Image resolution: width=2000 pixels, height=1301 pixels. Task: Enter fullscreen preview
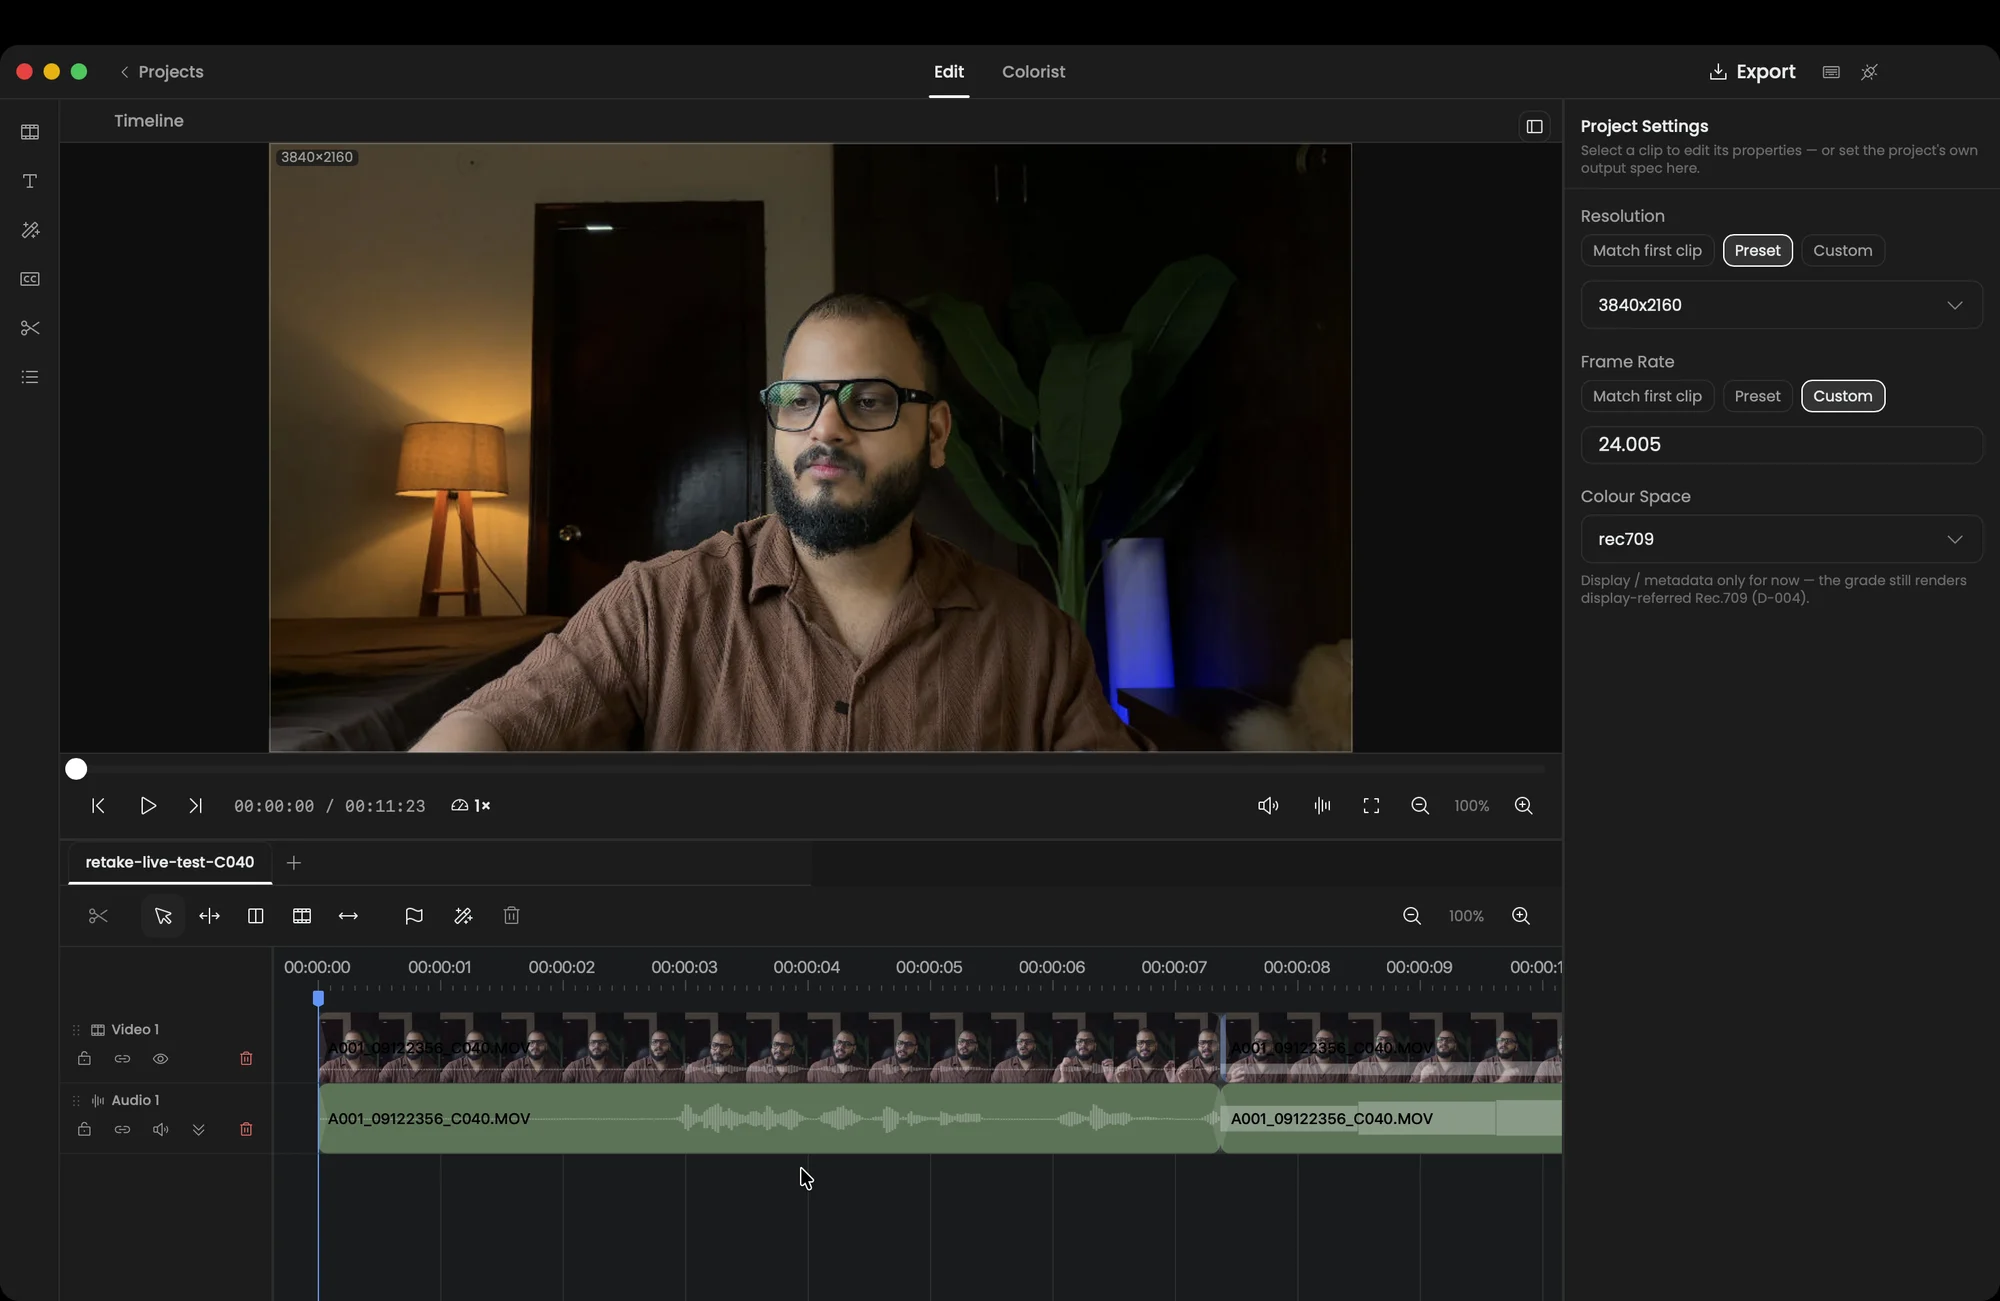pos(1371,806)
